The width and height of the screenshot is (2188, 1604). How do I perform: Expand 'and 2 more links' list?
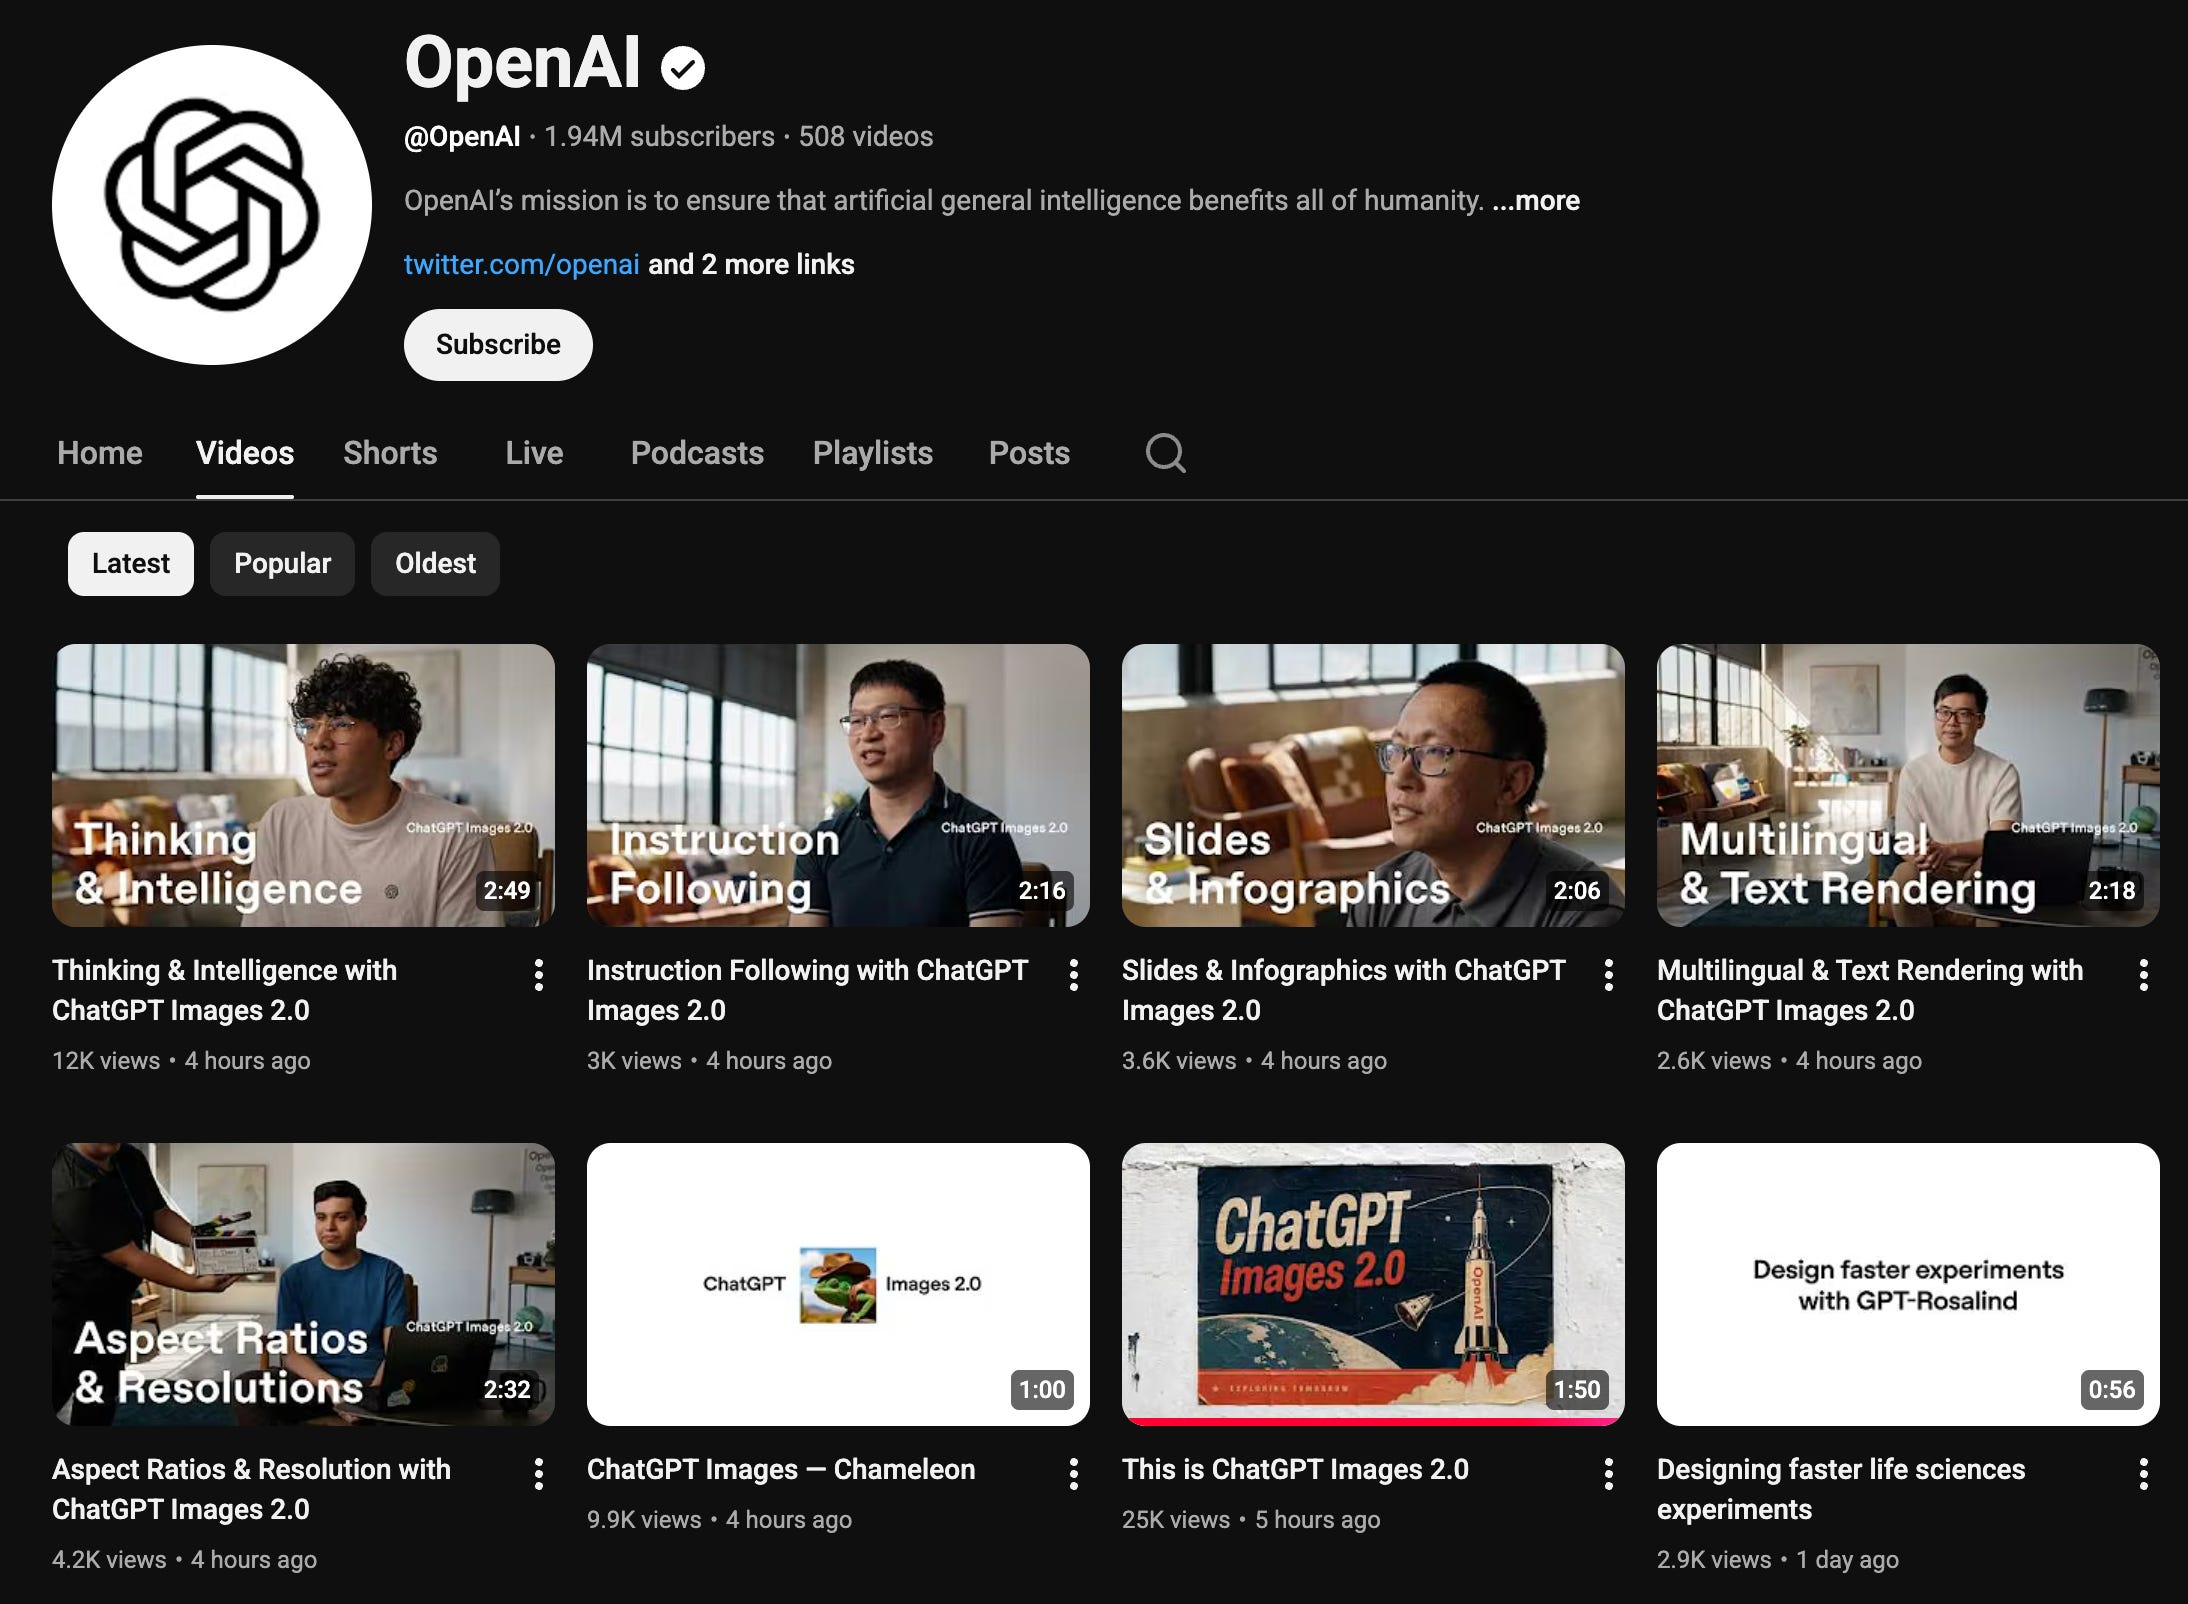751,265
